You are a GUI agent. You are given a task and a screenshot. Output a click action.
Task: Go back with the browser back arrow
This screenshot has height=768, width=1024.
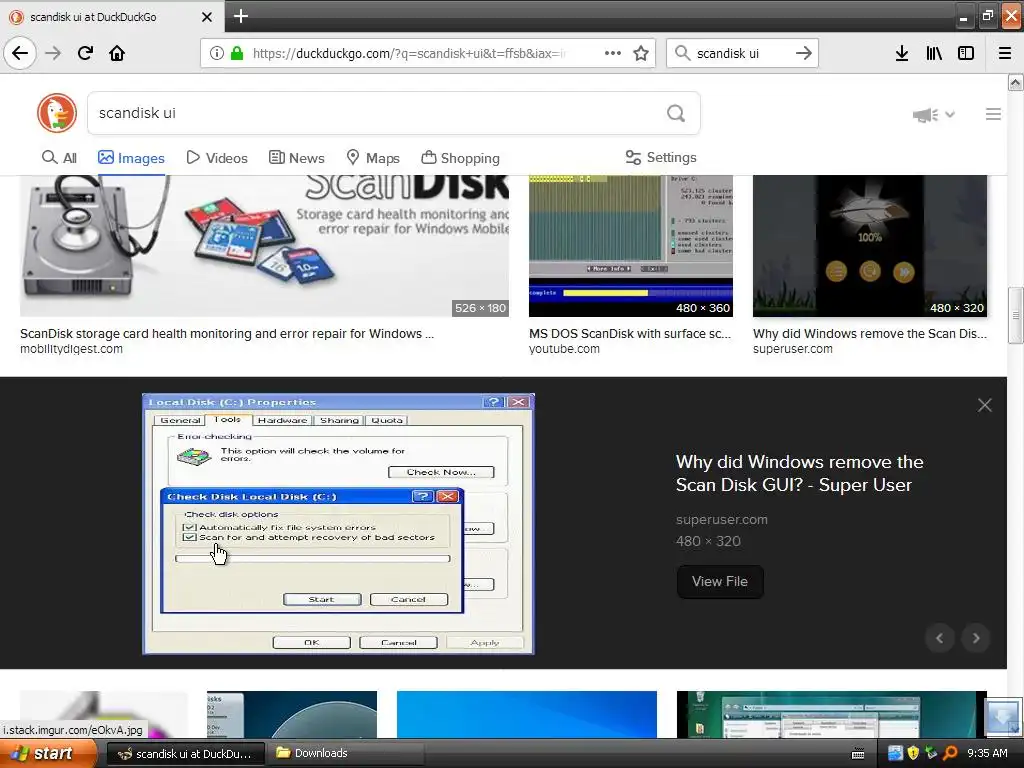click(20, 53)
